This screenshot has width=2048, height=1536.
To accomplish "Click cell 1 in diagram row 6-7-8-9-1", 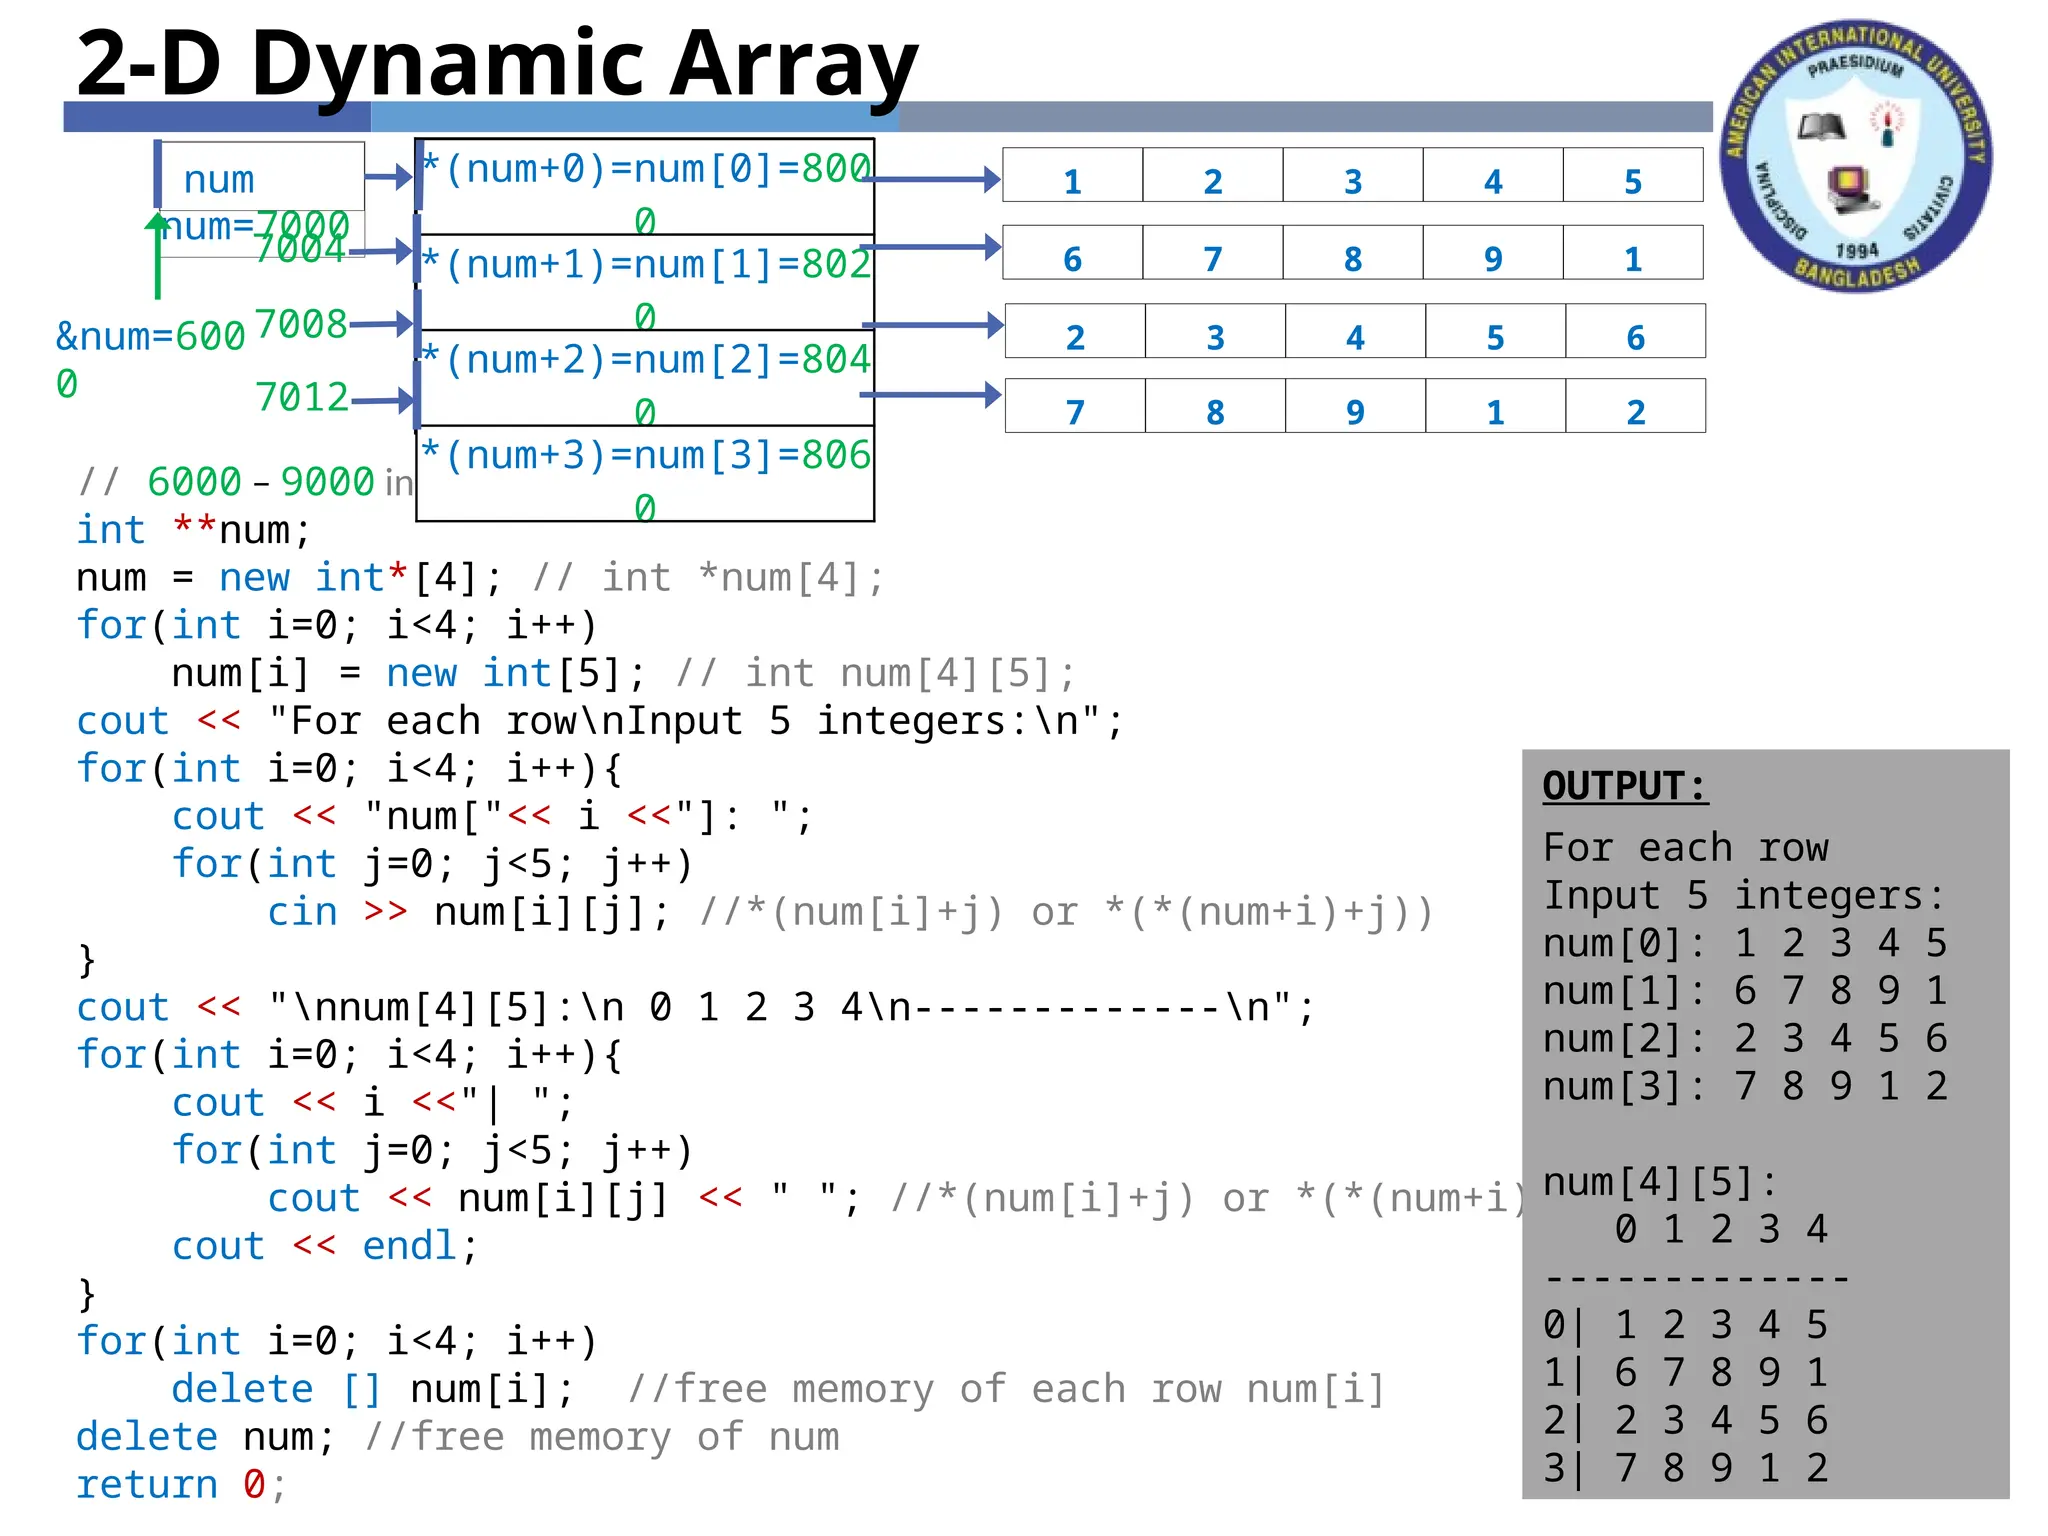I will [1633, 253].
